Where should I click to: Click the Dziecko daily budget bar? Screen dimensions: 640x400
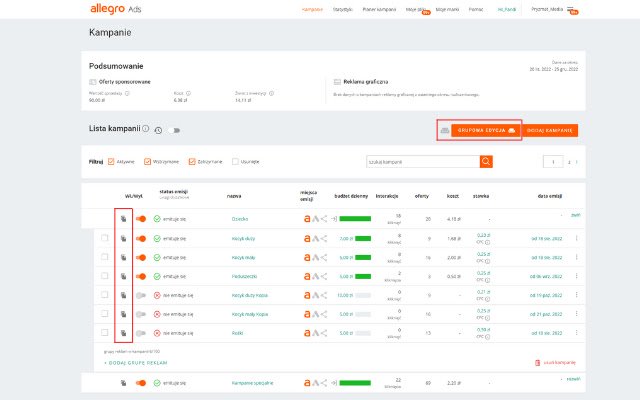click(355, 219)
